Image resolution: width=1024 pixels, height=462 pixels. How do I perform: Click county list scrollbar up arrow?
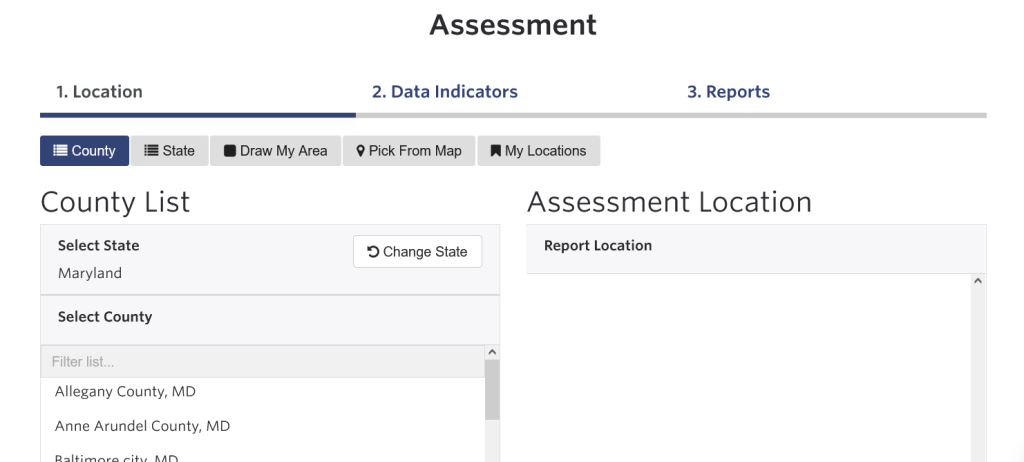coord(492,352)
